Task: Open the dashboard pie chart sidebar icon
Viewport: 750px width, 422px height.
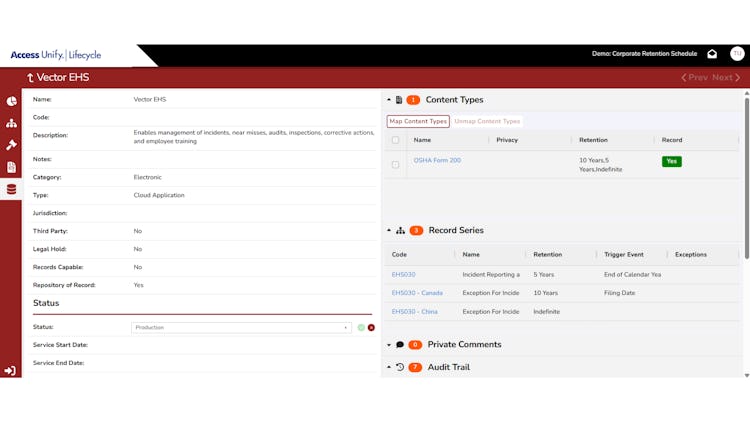Action: [11, 101]
